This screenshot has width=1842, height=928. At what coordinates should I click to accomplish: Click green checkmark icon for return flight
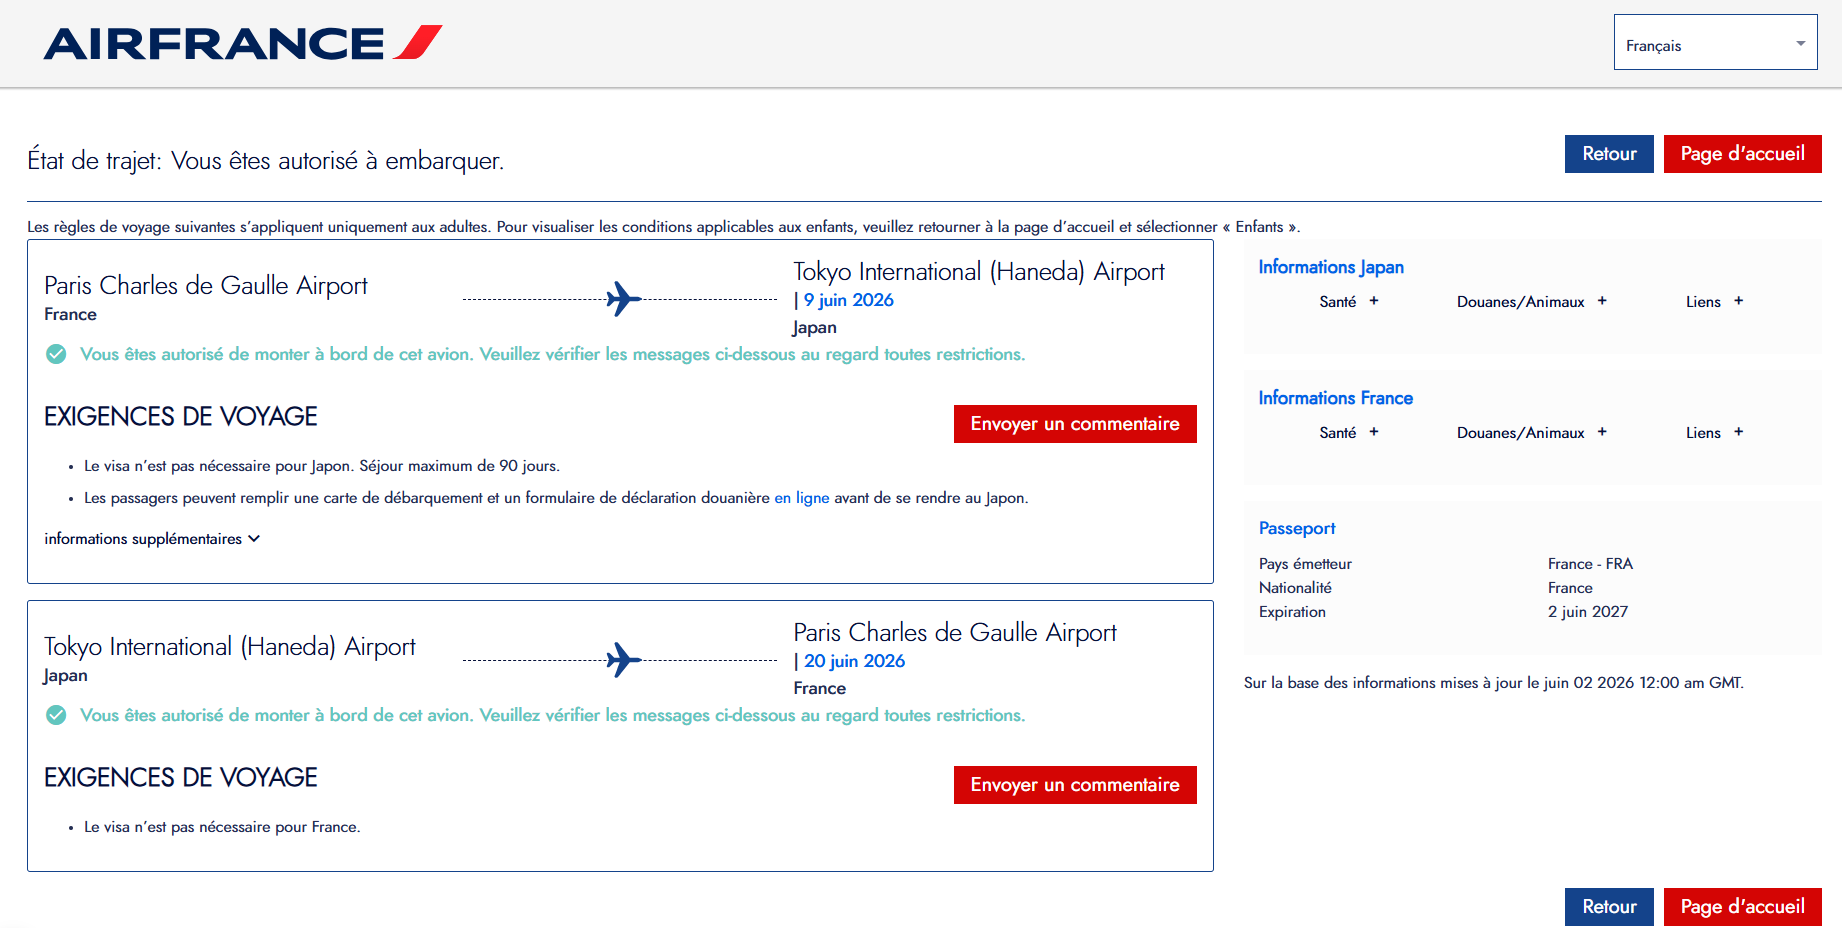tap(56, 715)
